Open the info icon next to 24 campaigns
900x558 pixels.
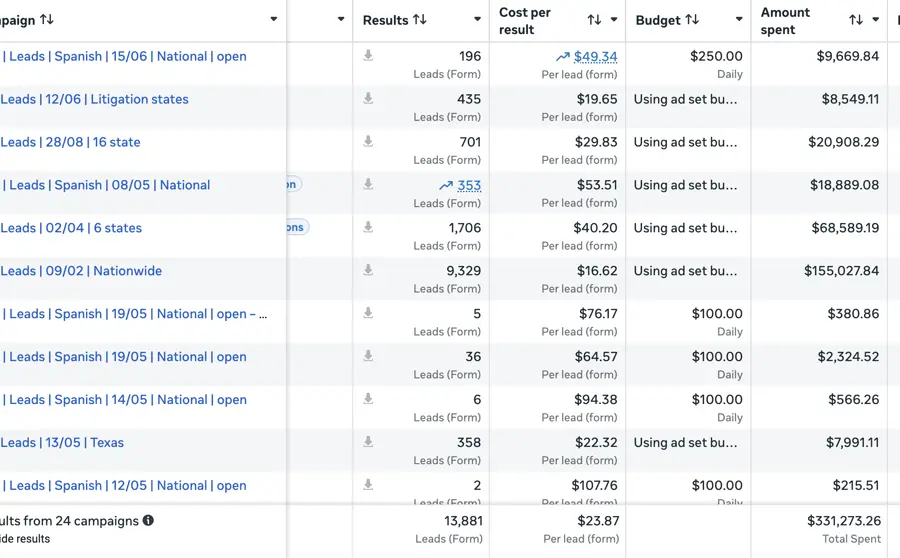point(148,521)
